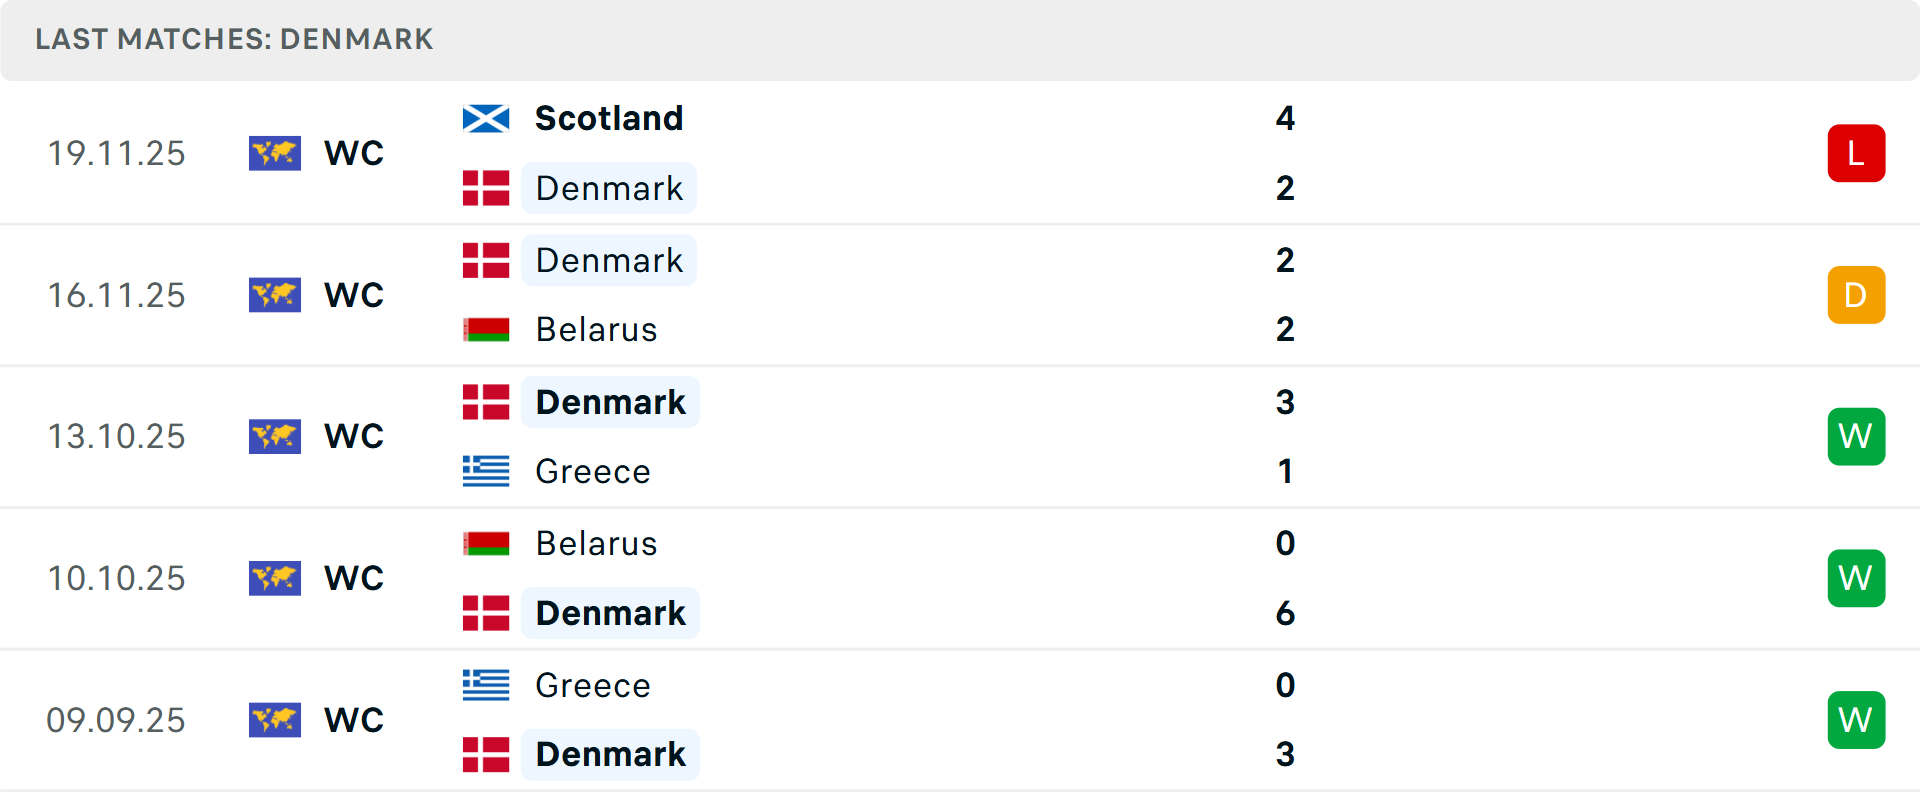1920x792 pixels.
Task: Click the Last Matches: Denmark header
Action: click(234, 39)
